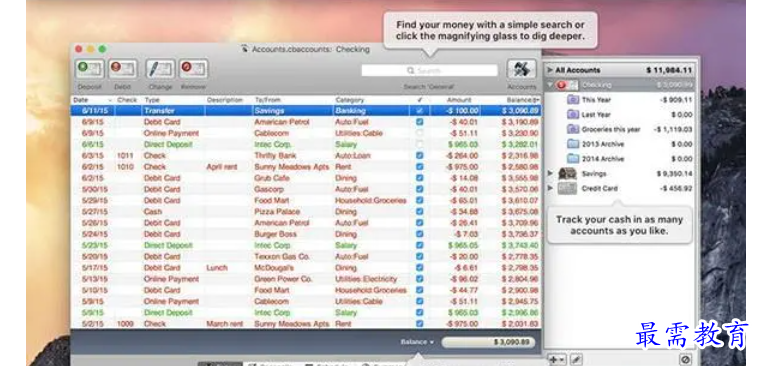Click the $ 3,743.40 balance cell
This screenshot has width=757, height=366.
pyautogui.click(x=519, y=245)
